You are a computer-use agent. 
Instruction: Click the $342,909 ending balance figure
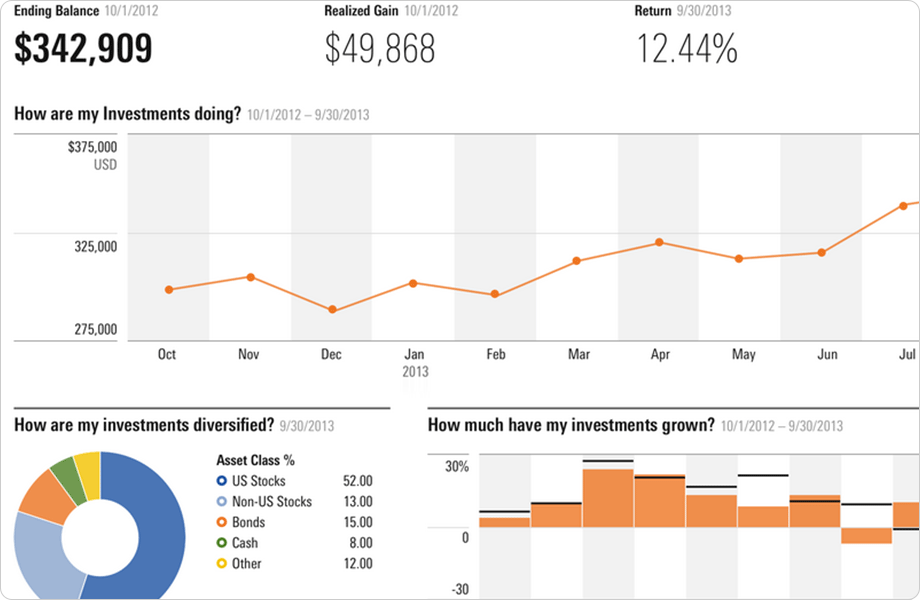pyautogui.click(x=83, y=48)
